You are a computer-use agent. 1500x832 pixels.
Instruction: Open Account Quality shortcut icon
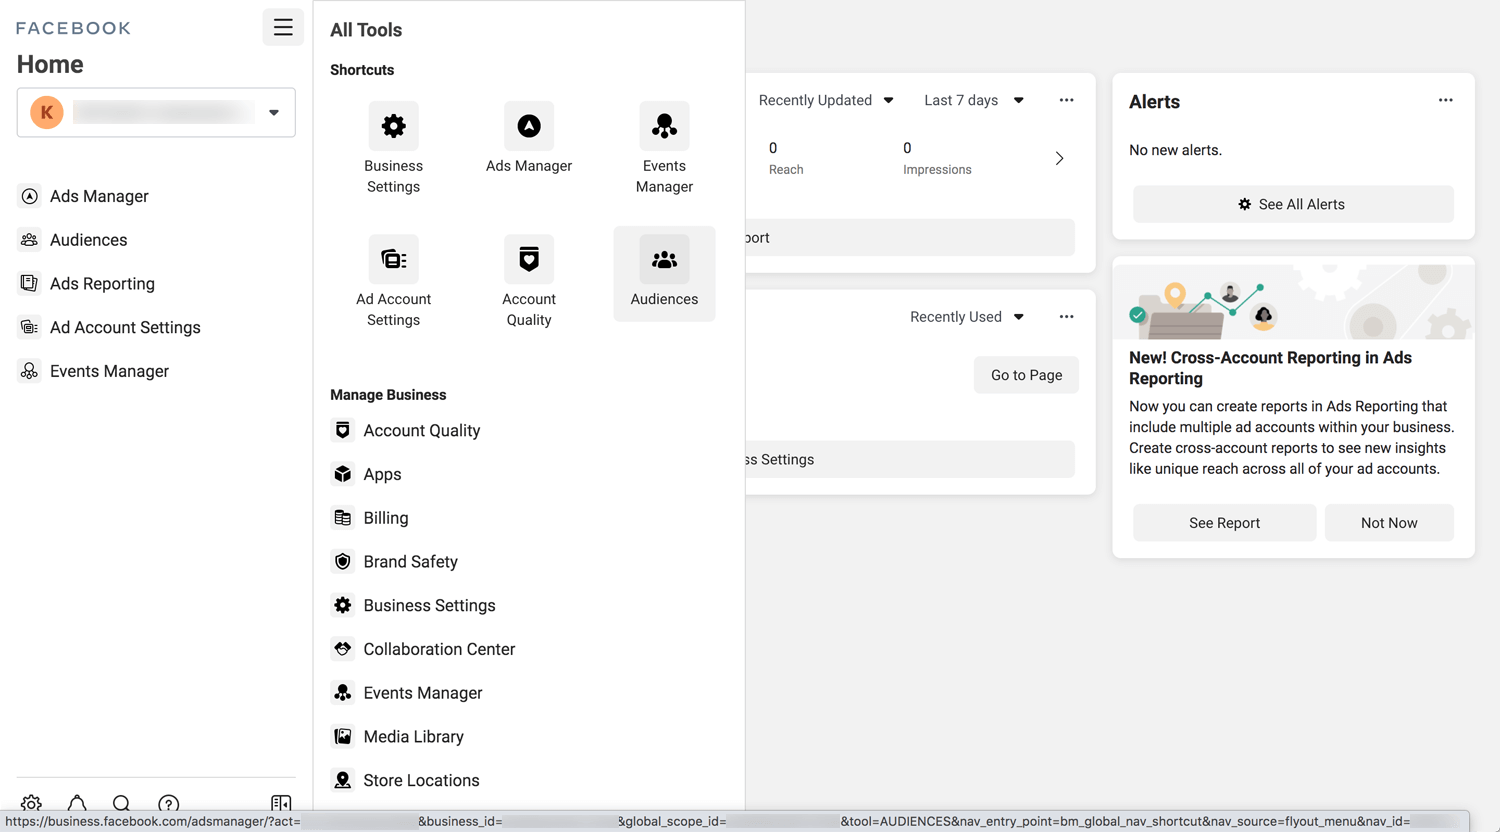point(529,259)
